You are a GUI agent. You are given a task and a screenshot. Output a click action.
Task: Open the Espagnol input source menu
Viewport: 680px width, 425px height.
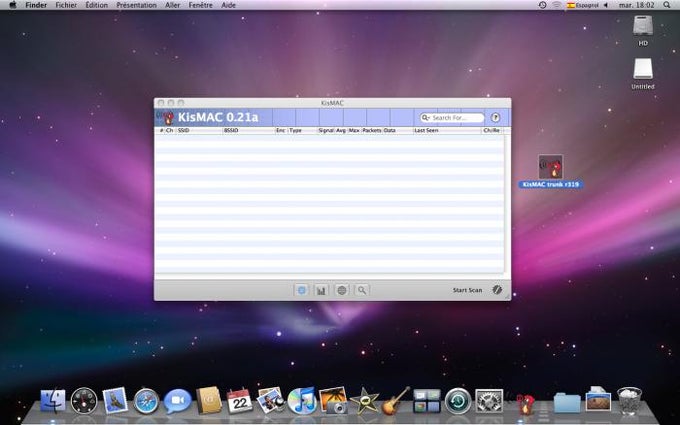(x=582, y=5)
